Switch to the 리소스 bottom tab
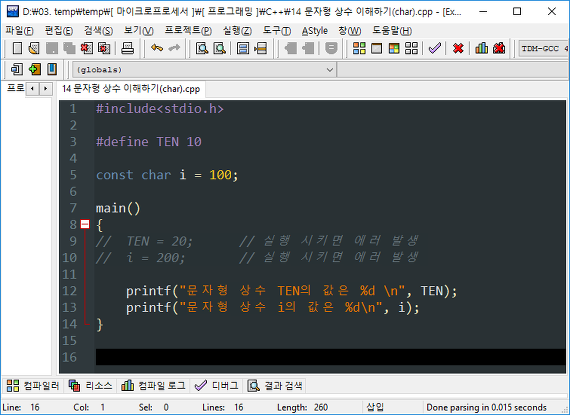 (x=91, y=386)
